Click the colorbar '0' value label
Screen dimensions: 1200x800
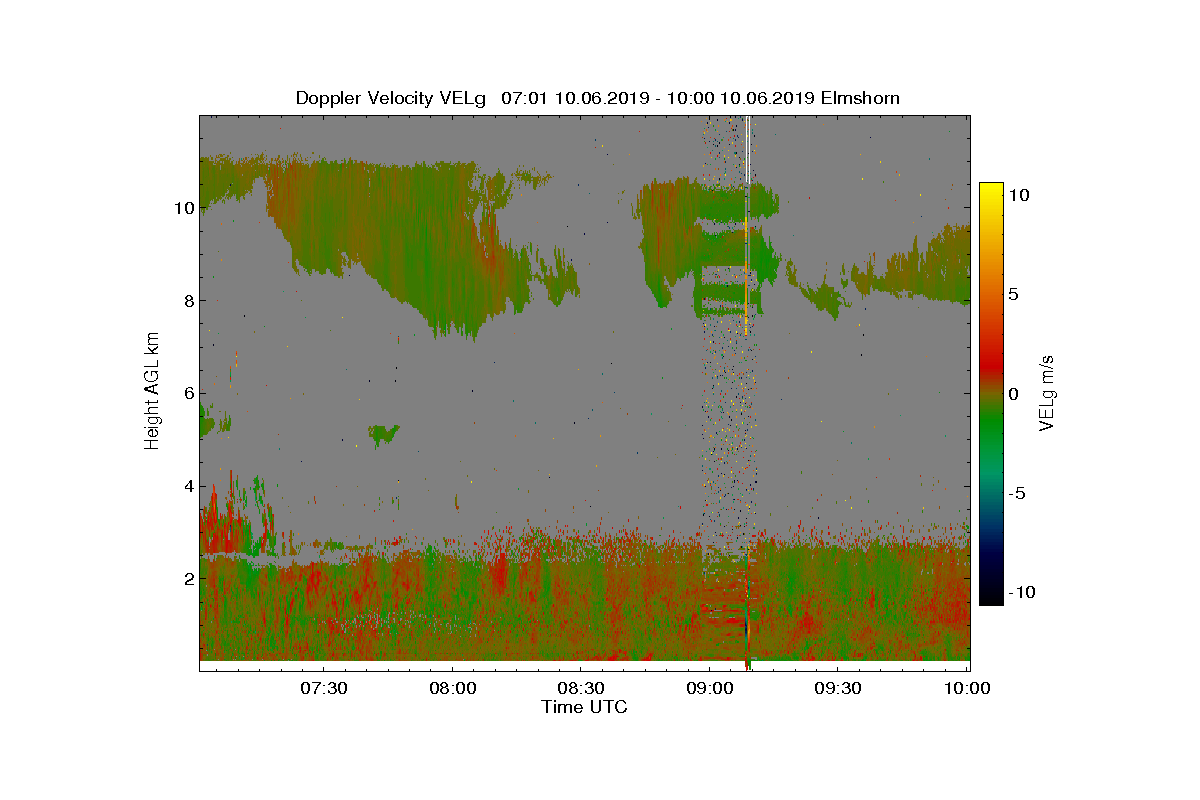[1014, 394]
